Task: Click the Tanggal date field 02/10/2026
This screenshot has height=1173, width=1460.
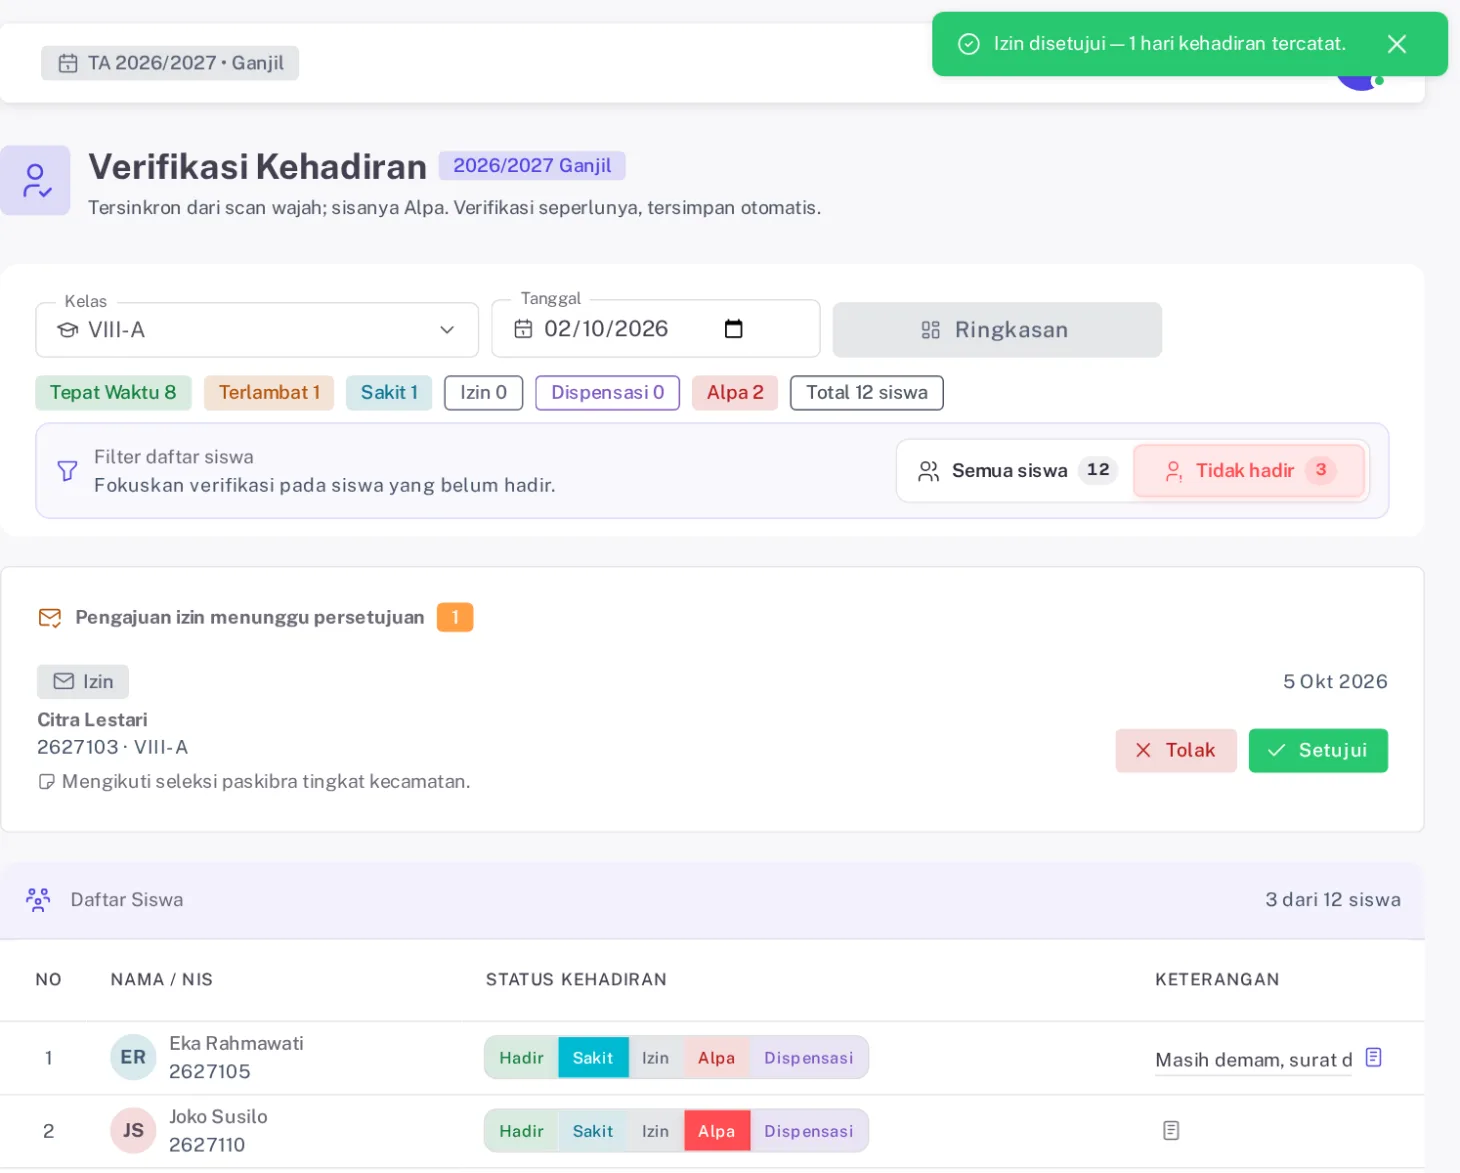Action: (x=655, y=329)
